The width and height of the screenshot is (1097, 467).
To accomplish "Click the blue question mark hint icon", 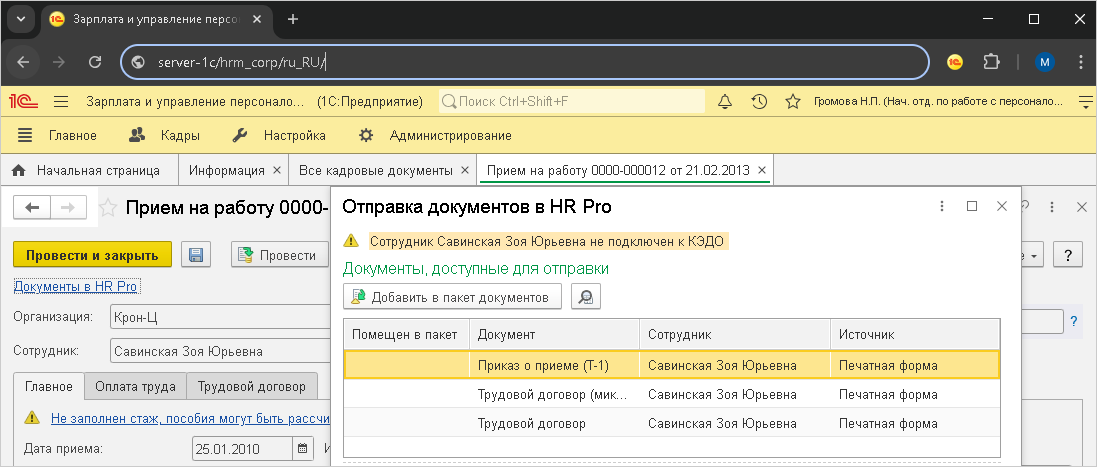I will tap(1073, 322).
